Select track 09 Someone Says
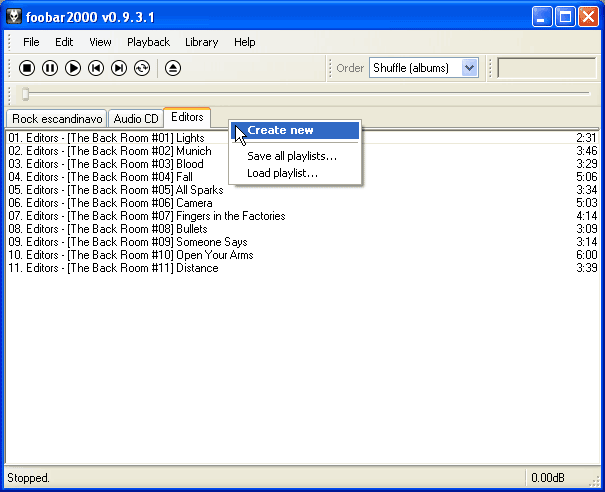Viewport: 605px width, 492px height. [302, 242]
